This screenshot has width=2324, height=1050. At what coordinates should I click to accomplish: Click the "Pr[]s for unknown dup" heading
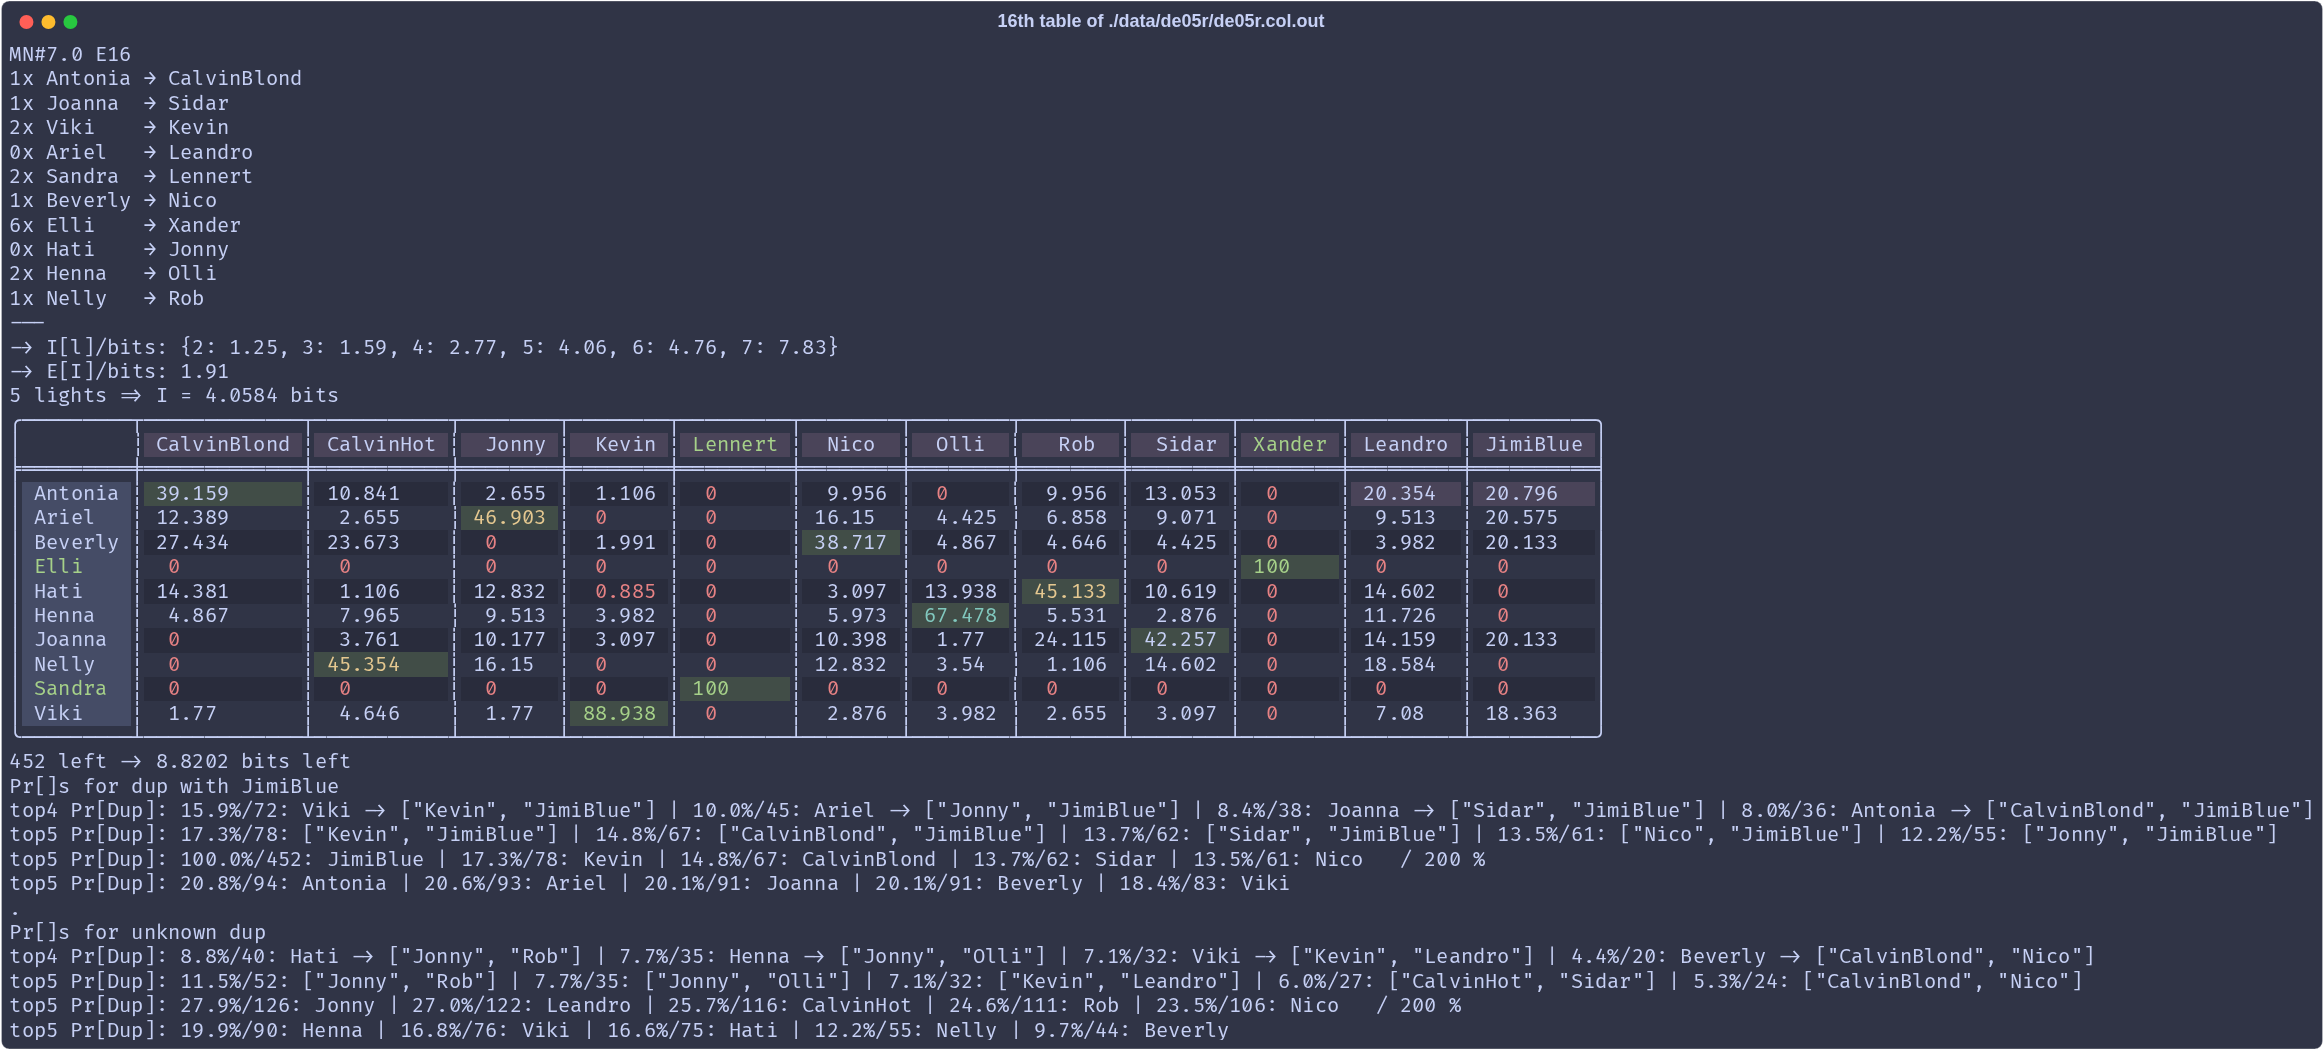point(138,933)
